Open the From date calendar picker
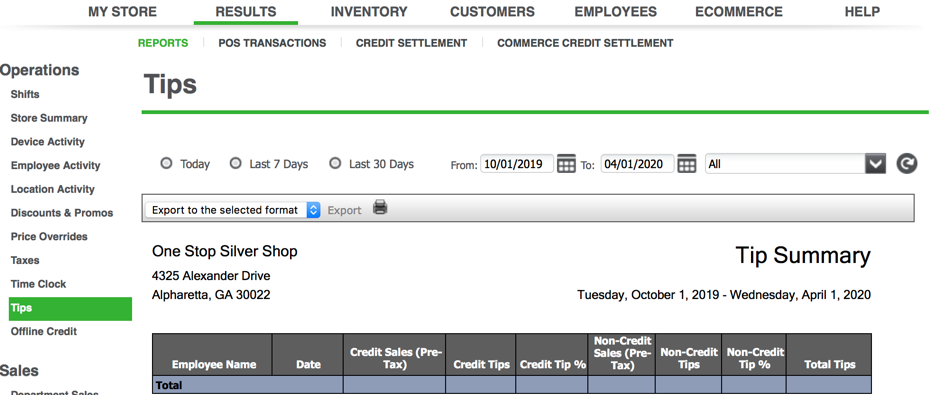Image resolution: width=929 pixels, height=395 pixels. point(566,164)
